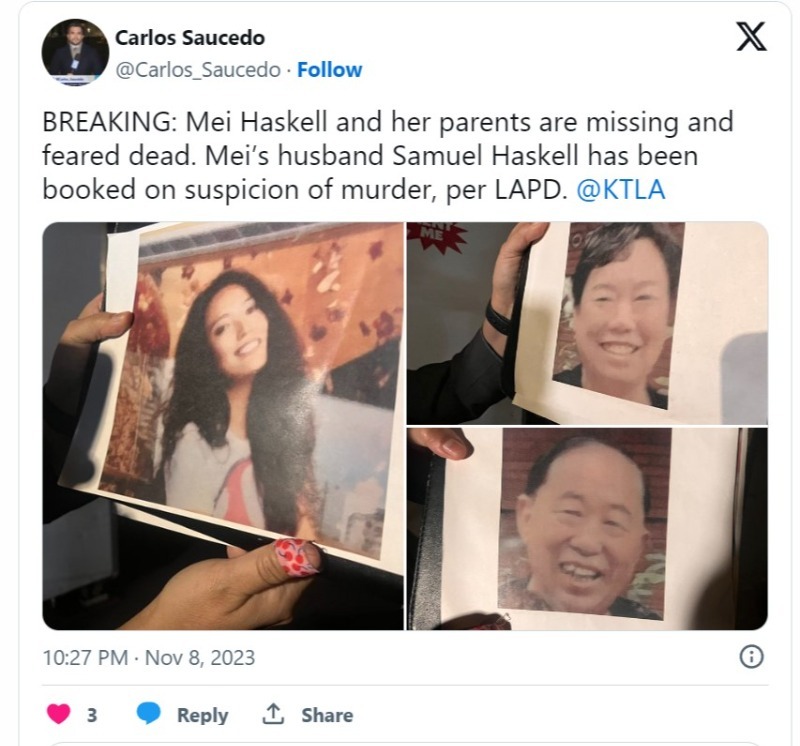
Task: Open the @Carlos_Saucedo handle
Action: 198,70
